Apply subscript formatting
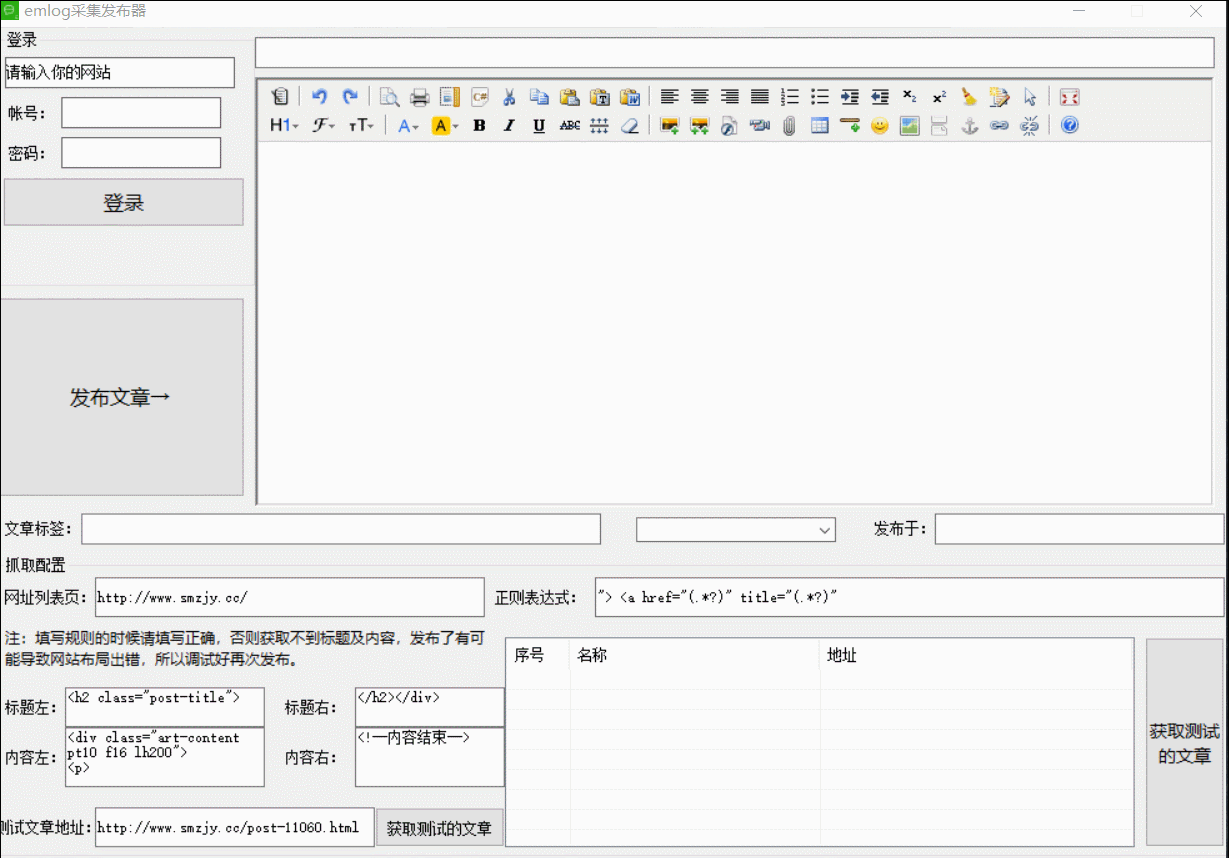This screenshot has height=858, width=1229. [x=910, y=97]
